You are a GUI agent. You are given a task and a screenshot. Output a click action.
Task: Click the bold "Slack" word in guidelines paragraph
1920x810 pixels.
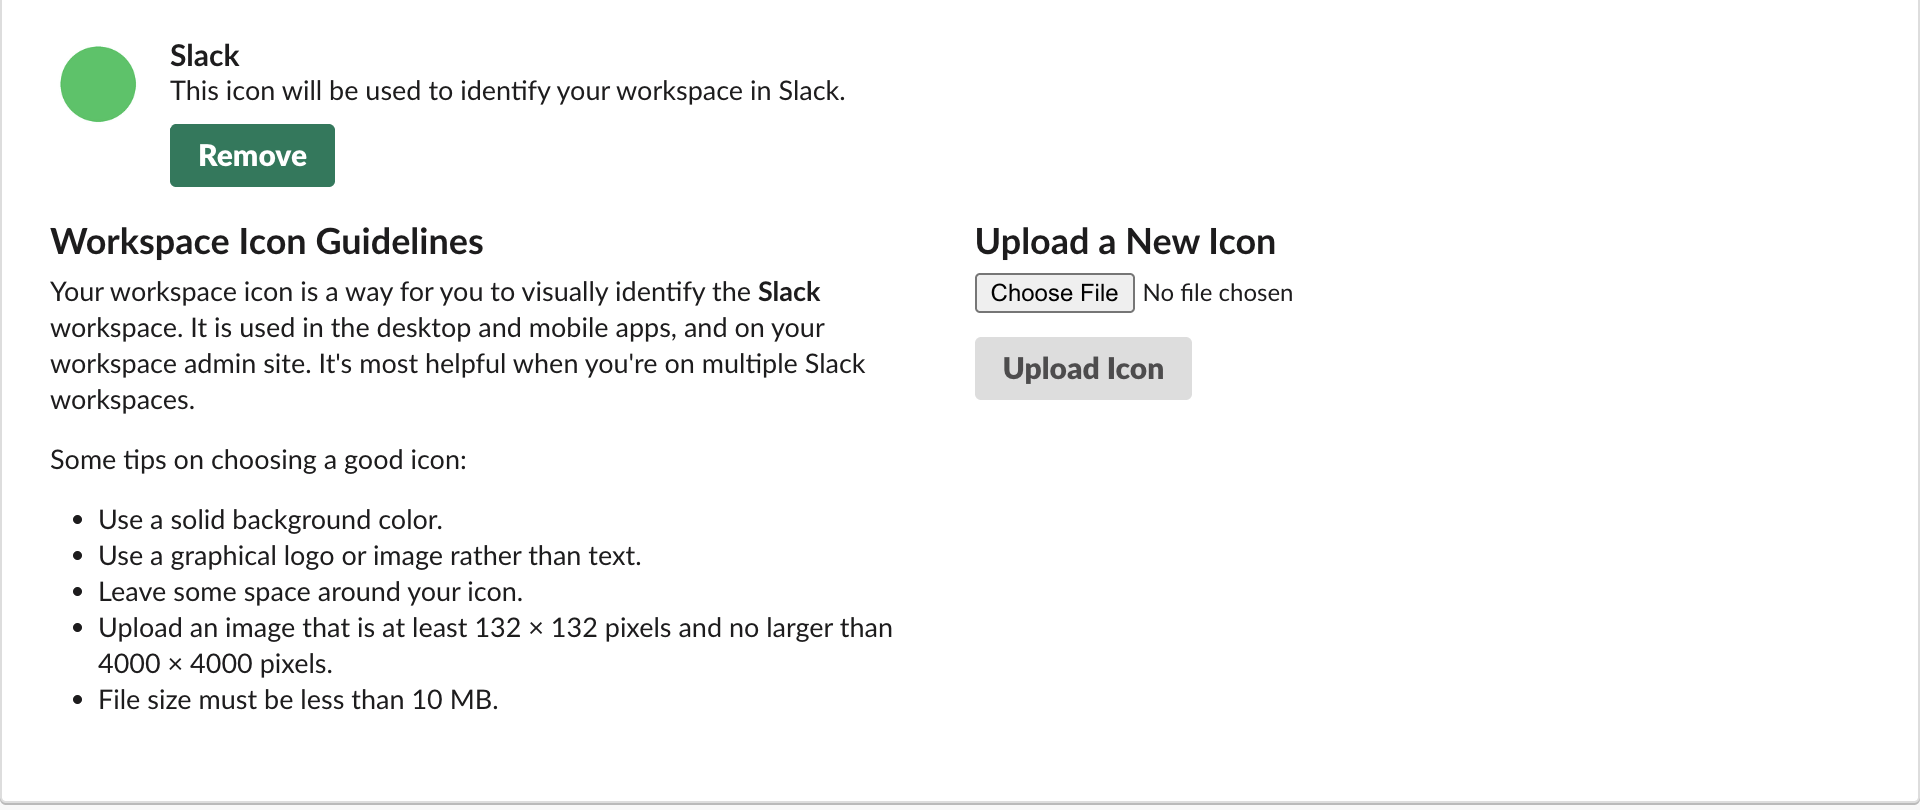(x=789, y=292)
